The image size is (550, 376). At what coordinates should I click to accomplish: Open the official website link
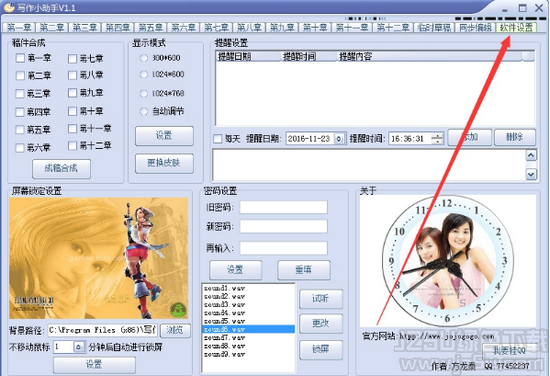pos(447,336)
